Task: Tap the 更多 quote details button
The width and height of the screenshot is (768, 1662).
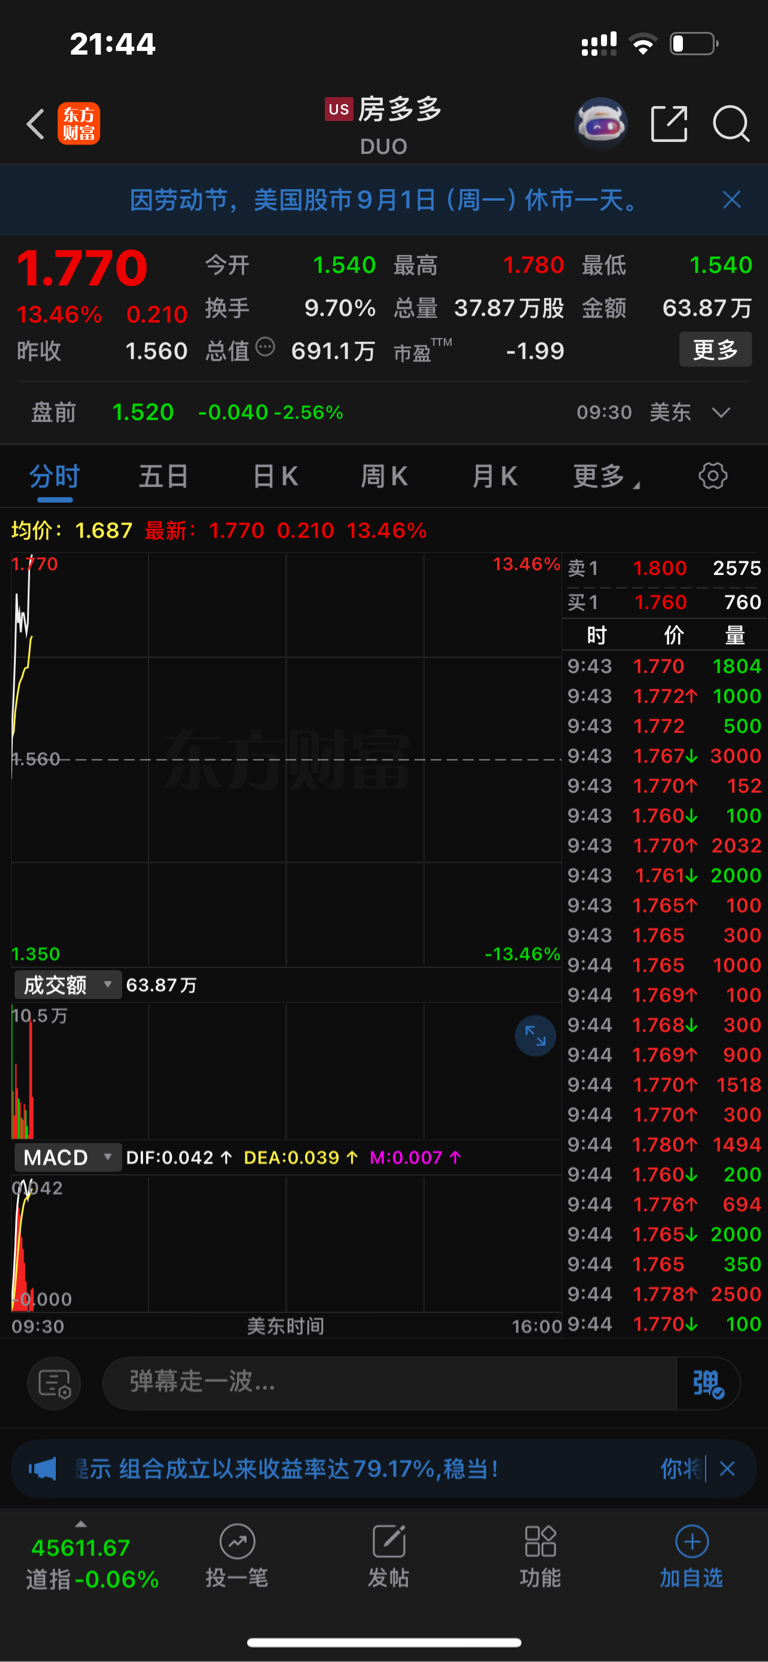Action: (716, 350)
